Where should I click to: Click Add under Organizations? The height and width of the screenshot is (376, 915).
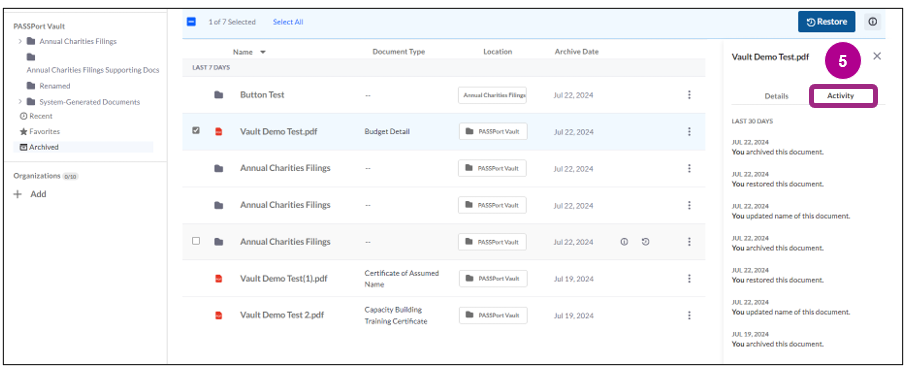point(38,194)
